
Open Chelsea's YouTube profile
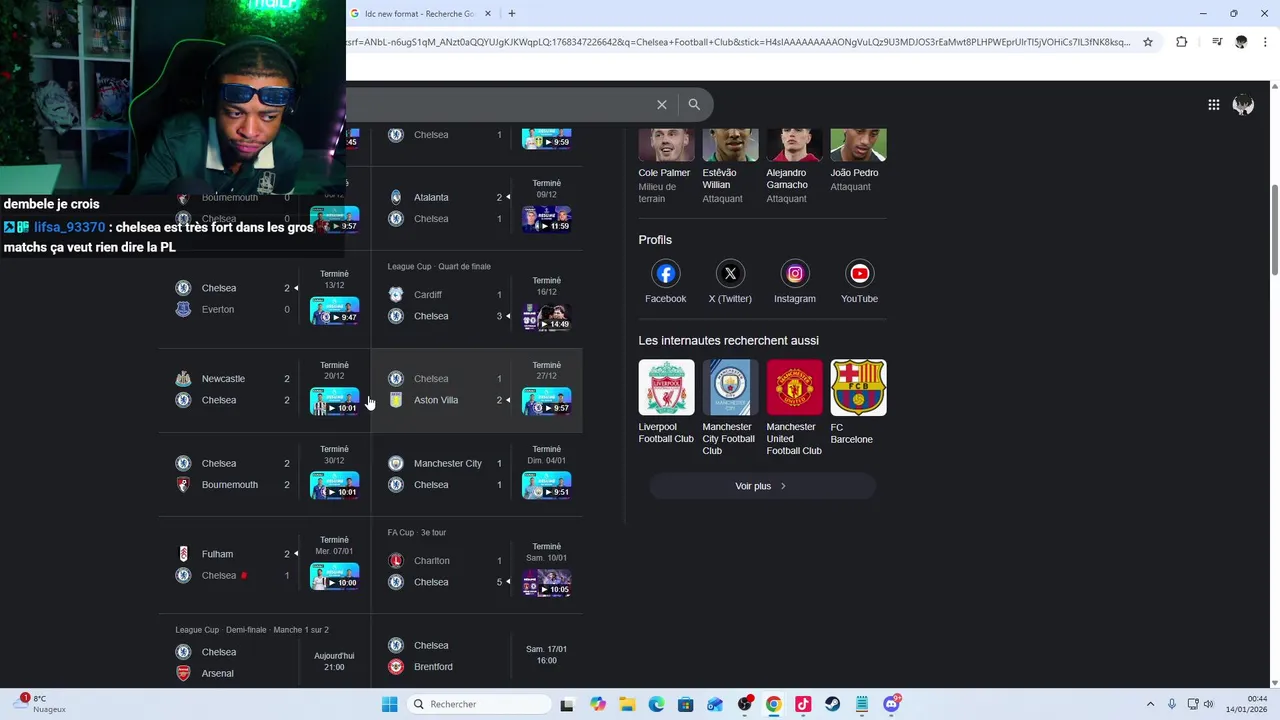click(859, 283)
